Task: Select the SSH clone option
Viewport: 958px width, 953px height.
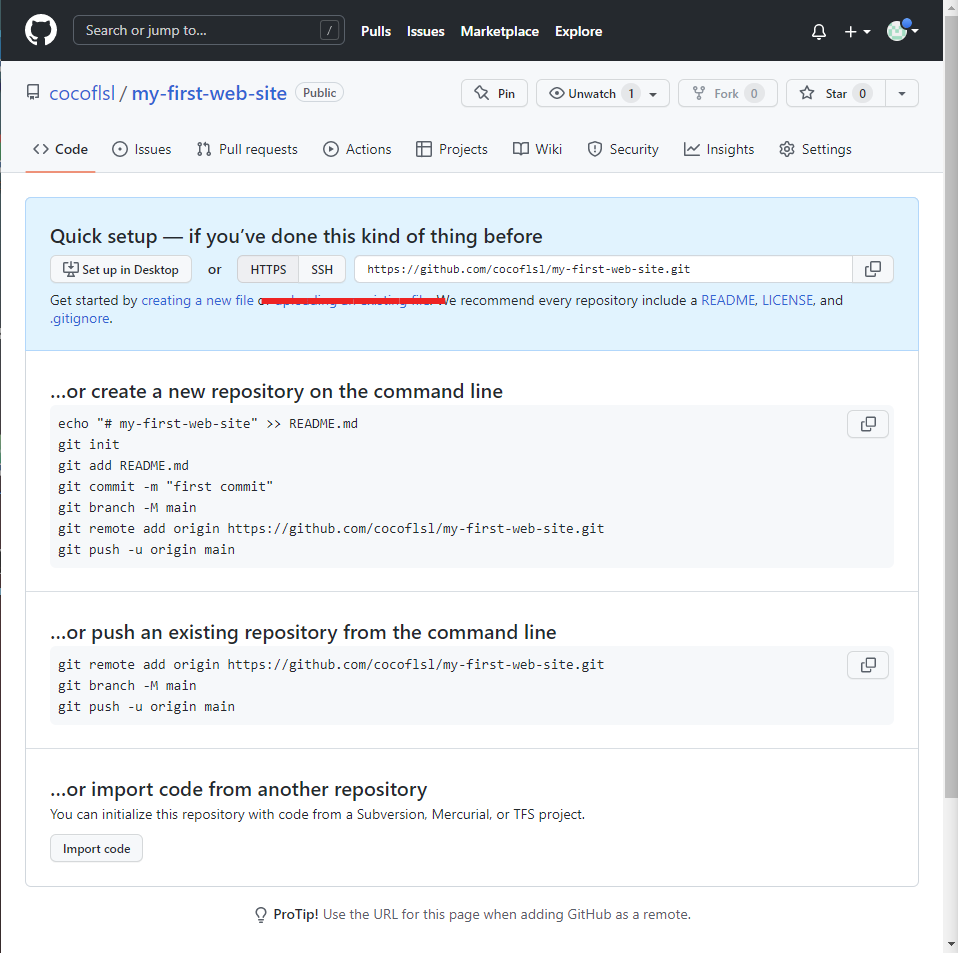Action: [x=322, y=269]
